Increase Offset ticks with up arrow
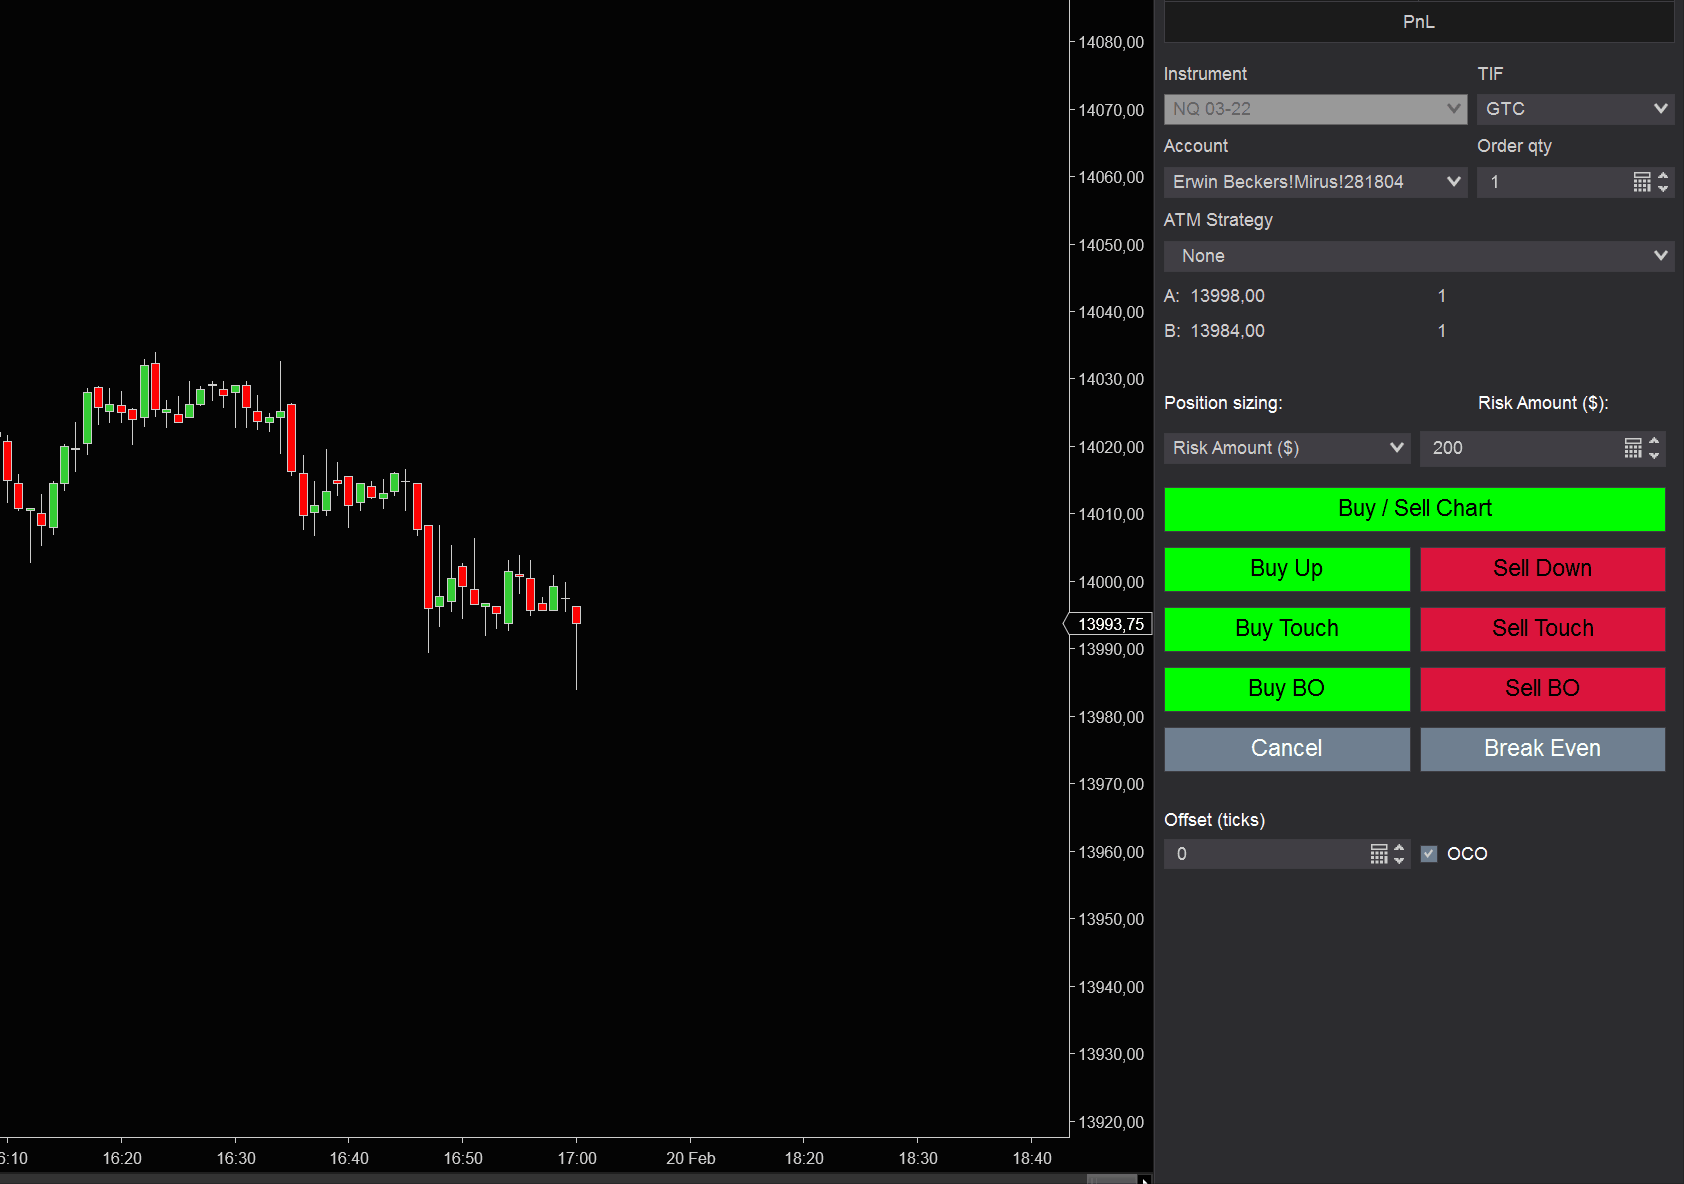Viewport: 1684px width, 1184px height. 1399,848
